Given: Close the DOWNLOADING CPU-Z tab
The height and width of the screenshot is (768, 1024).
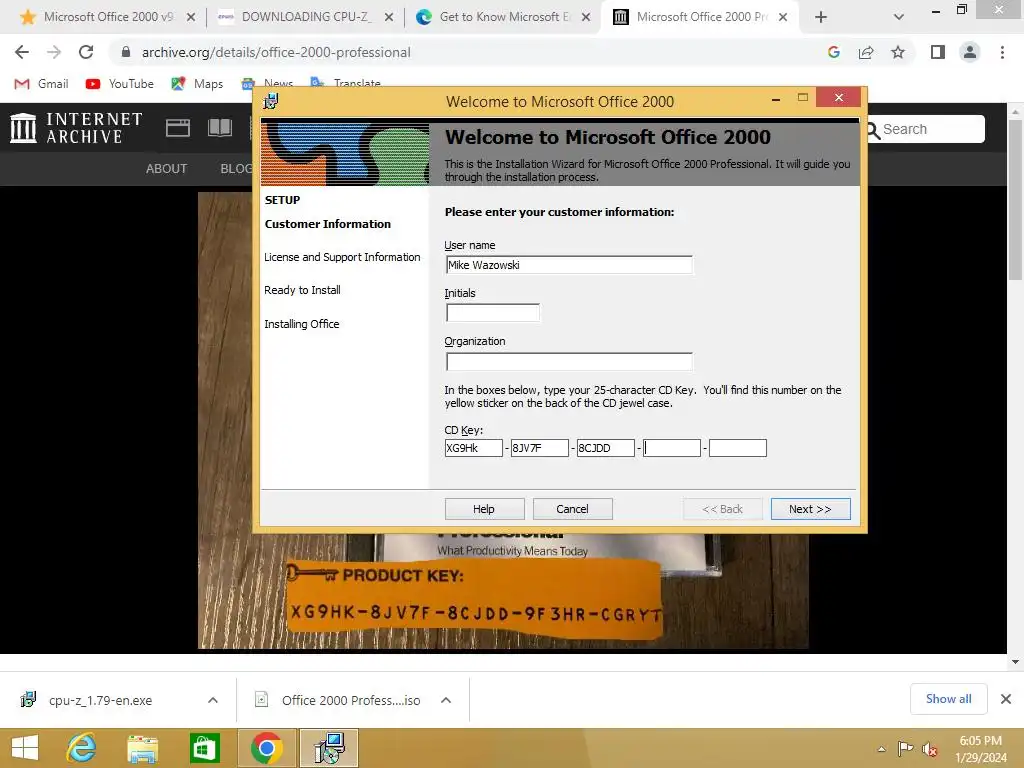Looking at the screenshot, I should [389, 18].
